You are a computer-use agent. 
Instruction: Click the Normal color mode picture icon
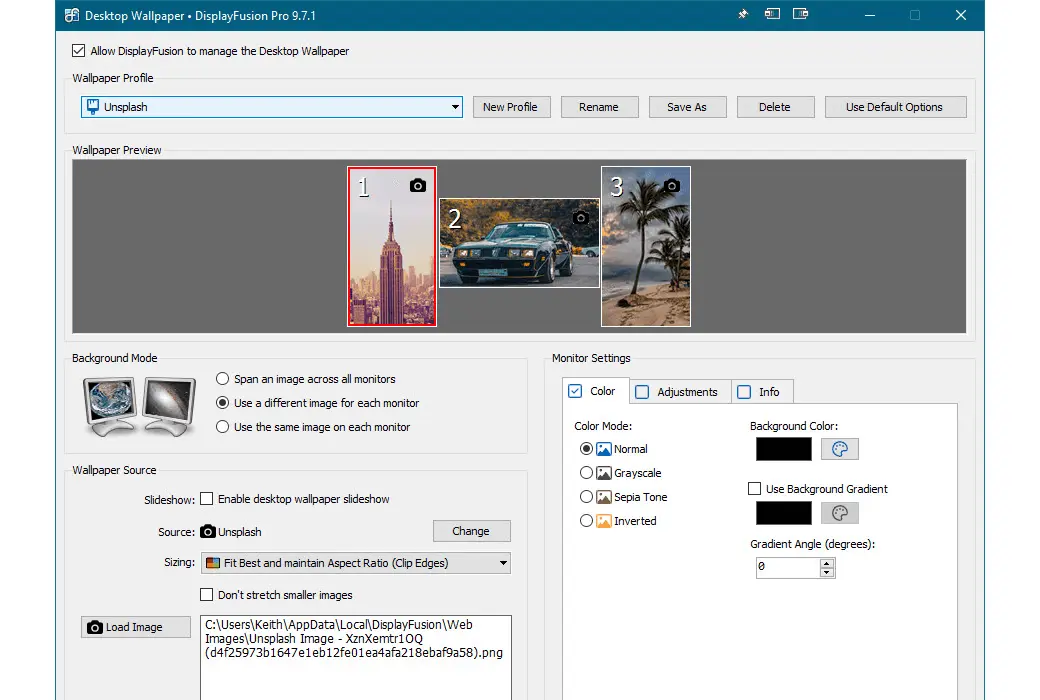(x=604, y=449)
